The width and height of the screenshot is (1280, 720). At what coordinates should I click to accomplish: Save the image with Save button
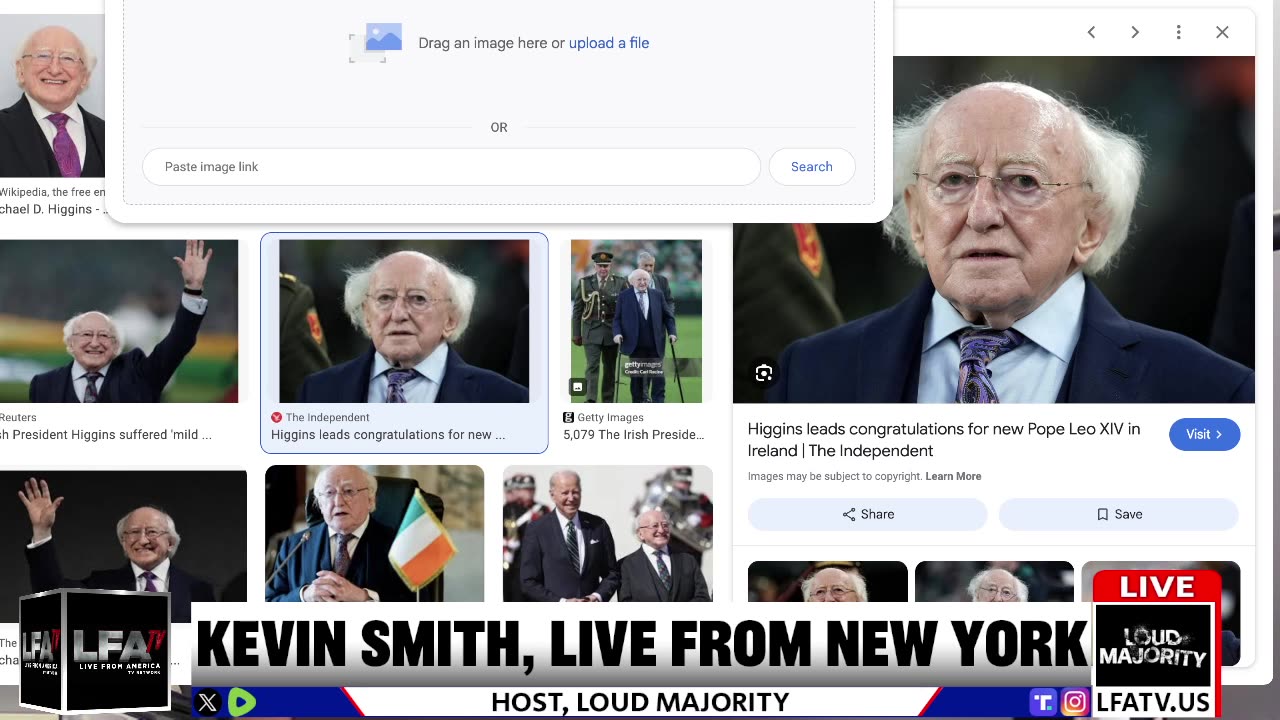click(x=1118, y=514)
